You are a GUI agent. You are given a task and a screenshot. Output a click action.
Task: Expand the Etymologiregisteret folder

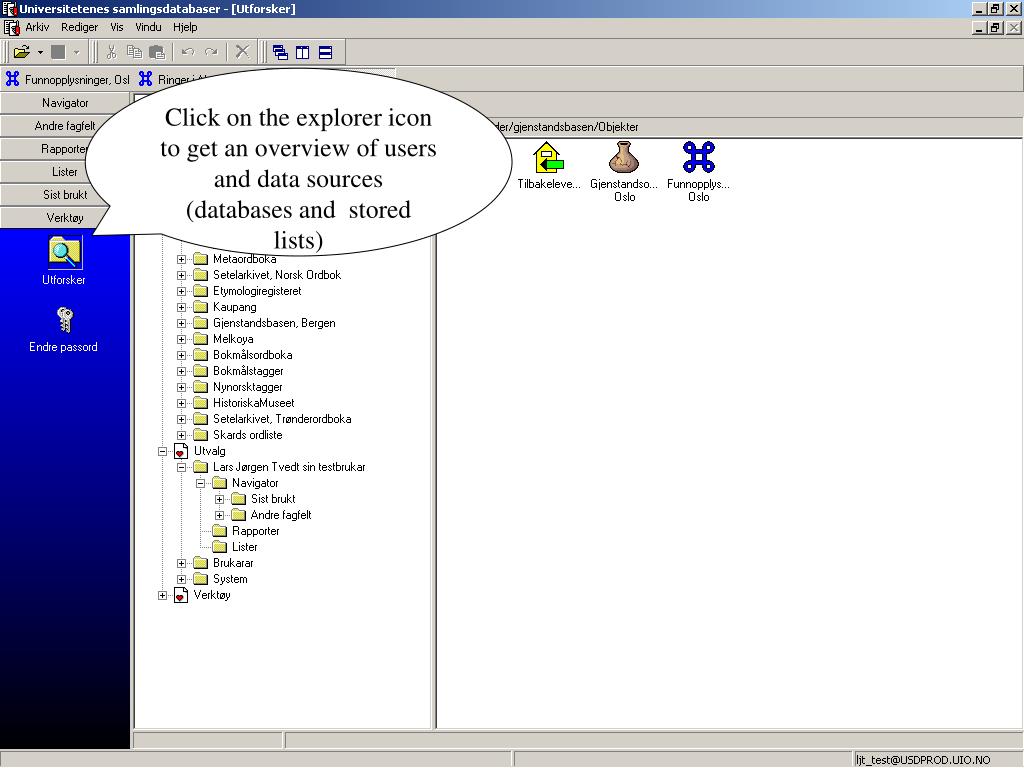coord(182,291)
